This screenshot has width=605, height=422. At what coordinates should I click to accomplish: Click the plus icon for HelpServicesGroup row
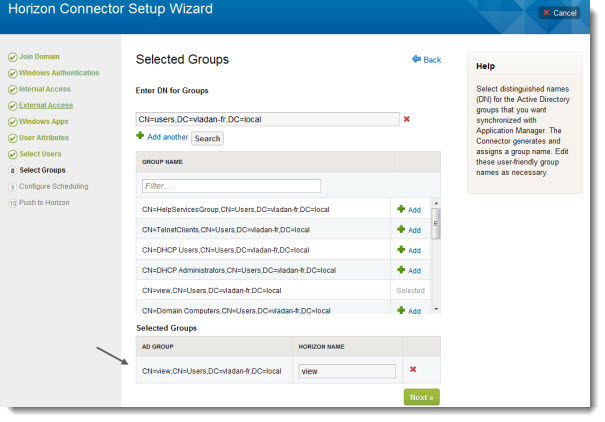click(x=401, y=209)
